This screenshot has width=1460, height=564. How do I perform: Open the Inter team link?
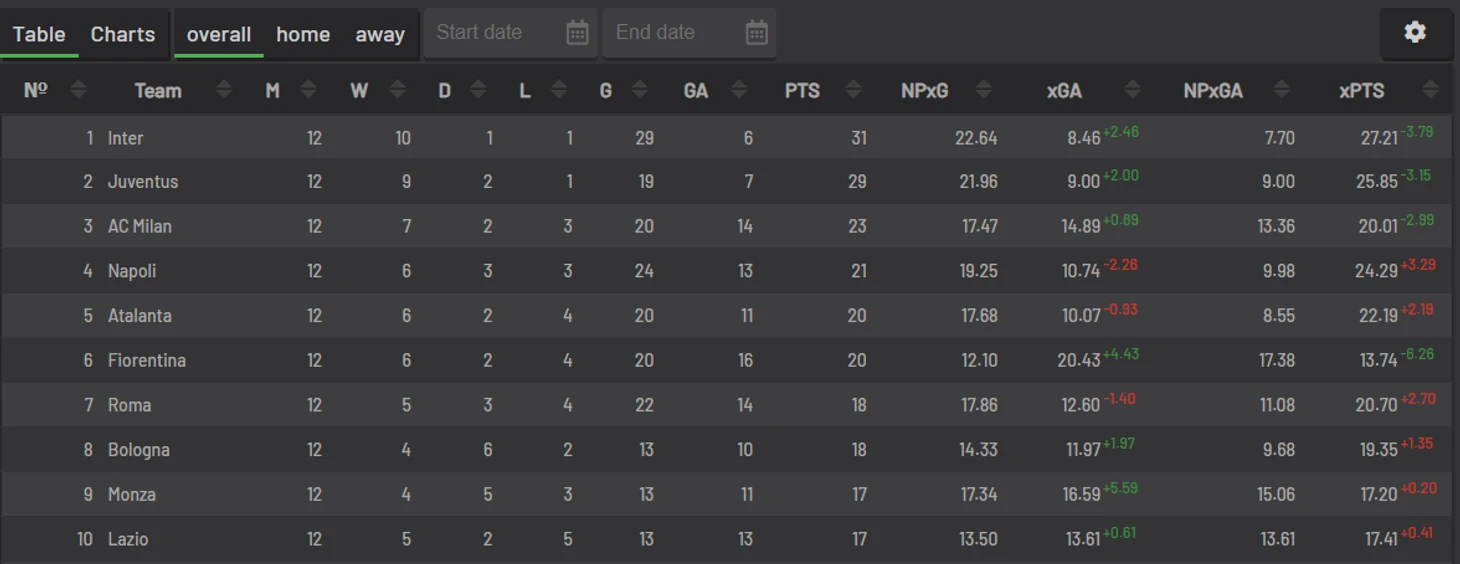pyautogui.click(x=125, y=138)
